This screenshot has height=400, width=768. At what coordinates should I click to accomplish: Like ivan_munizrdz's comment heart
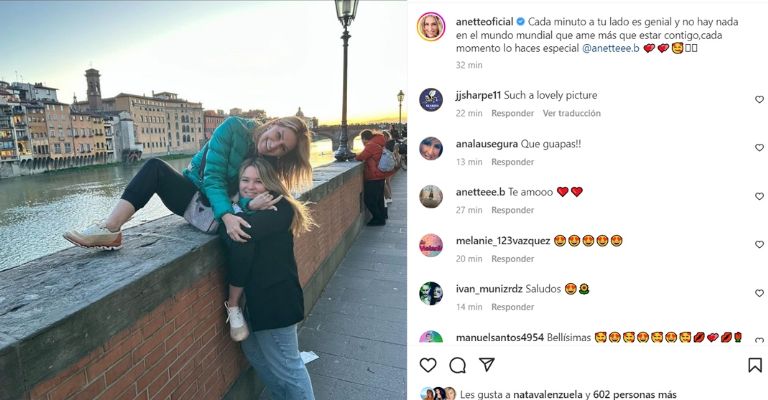click(759, 293)
